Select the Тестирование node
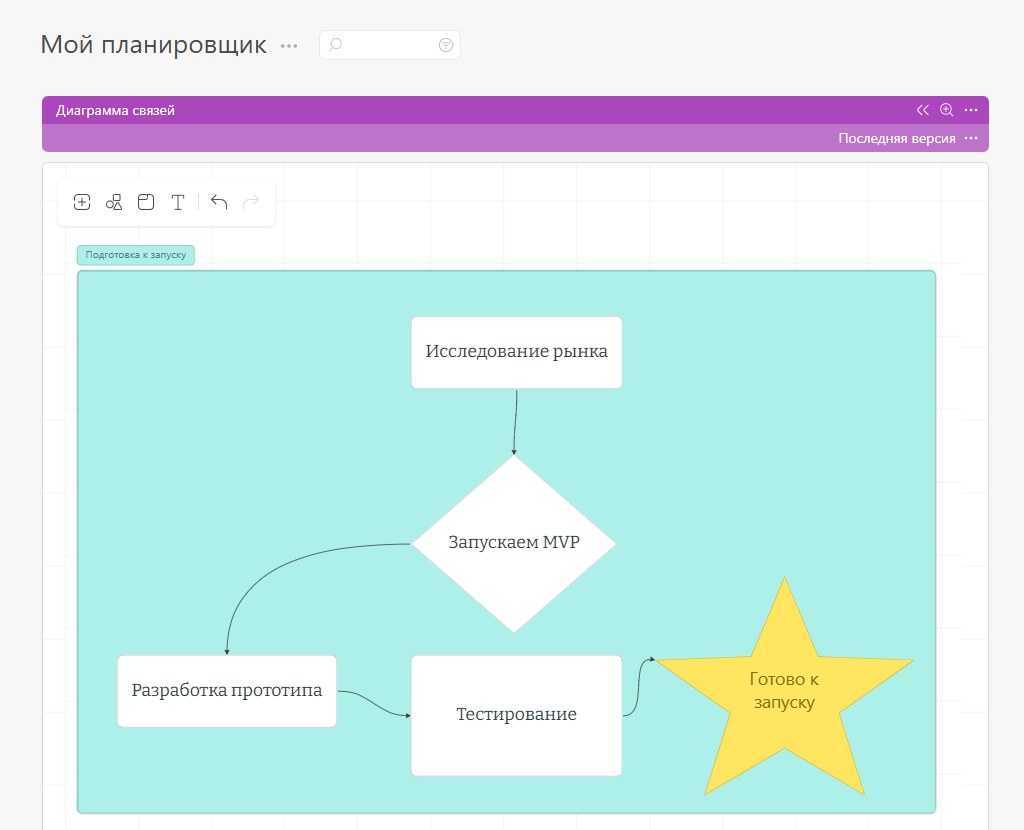Screen dimensions: 1024x830 point(517,716)
